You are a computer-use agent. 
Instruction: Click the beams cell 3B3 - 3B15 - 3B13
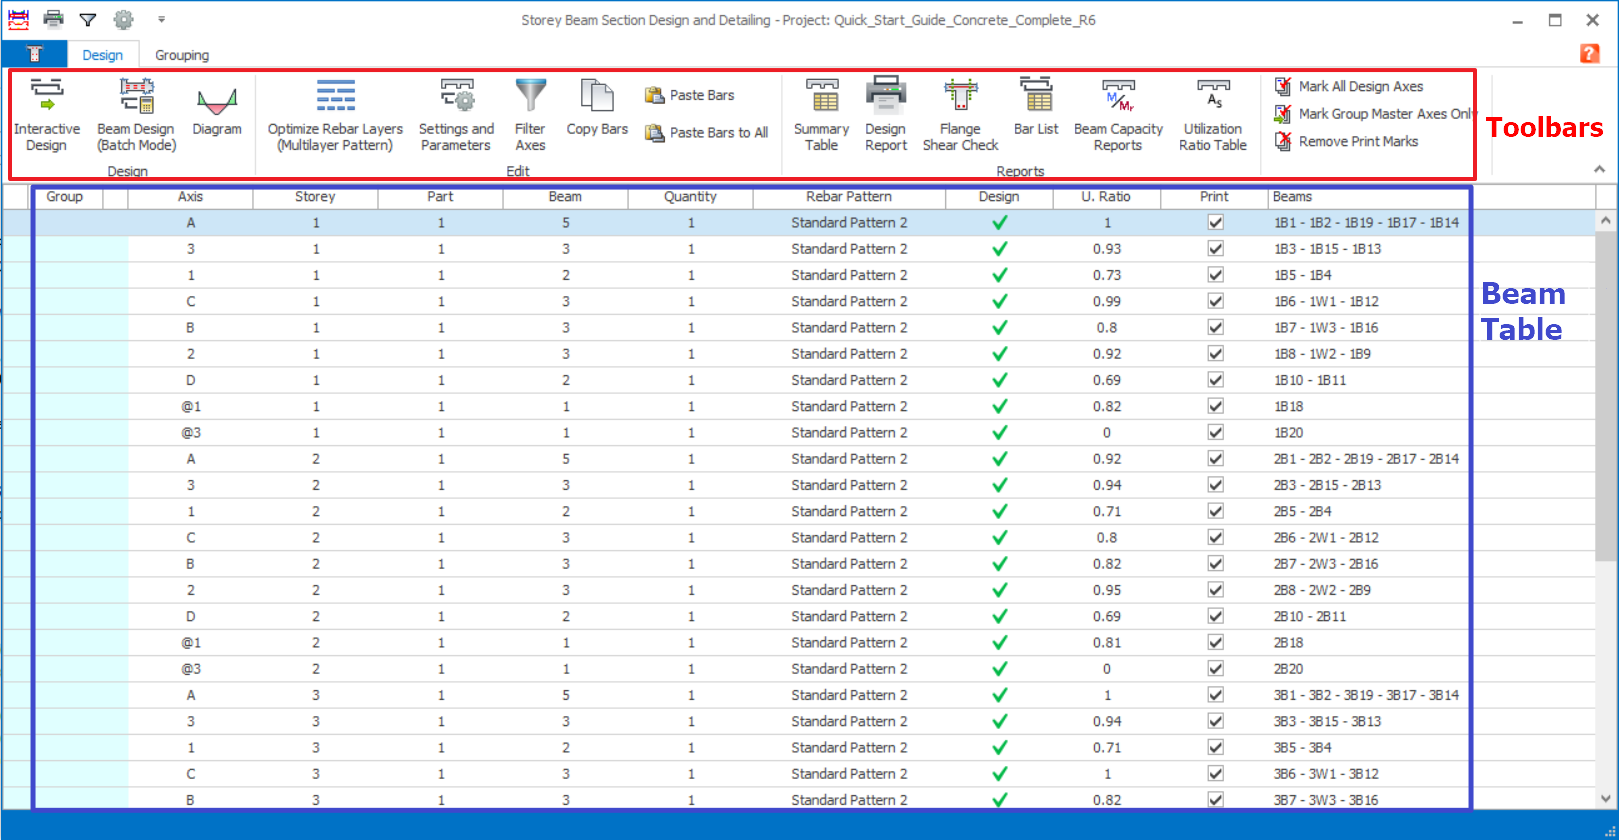tap(1327, 721)
